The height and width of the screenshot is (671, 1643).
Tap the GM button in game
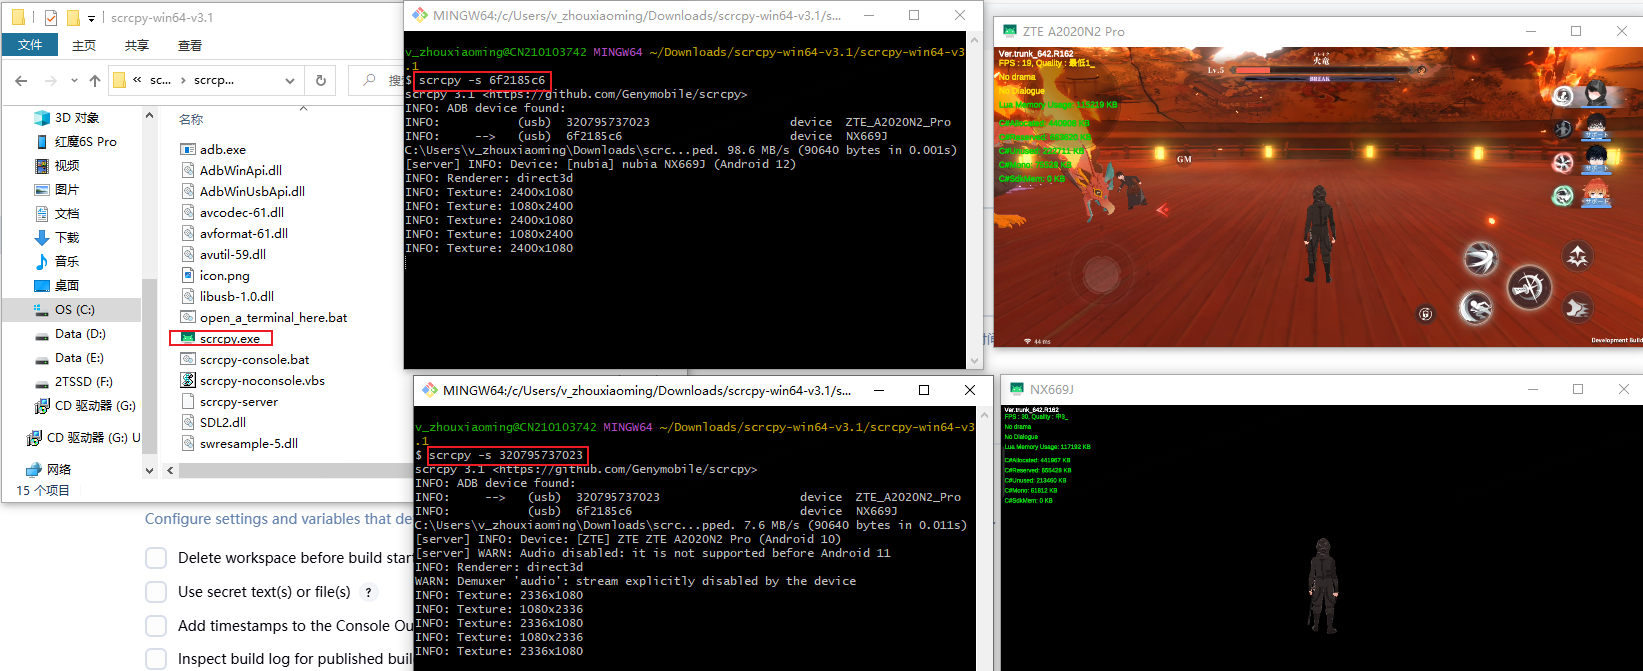1184,159
